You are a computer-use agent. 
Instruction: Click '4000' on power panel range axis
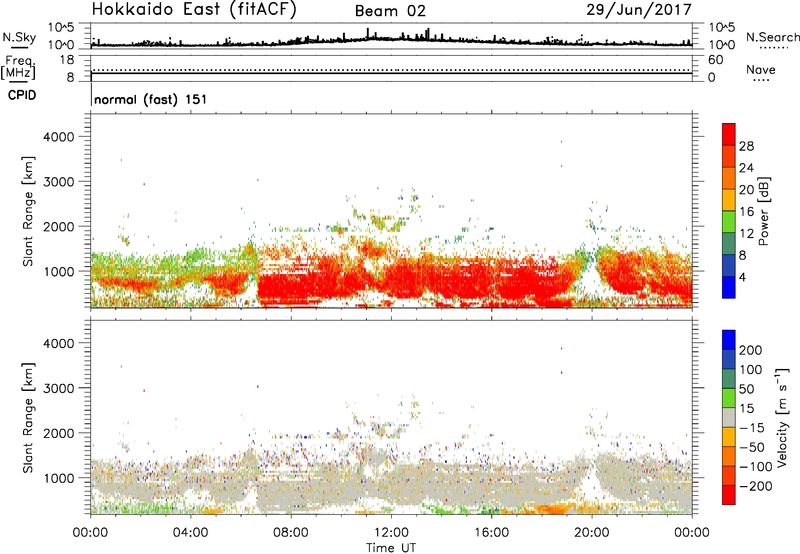[59, 137]
